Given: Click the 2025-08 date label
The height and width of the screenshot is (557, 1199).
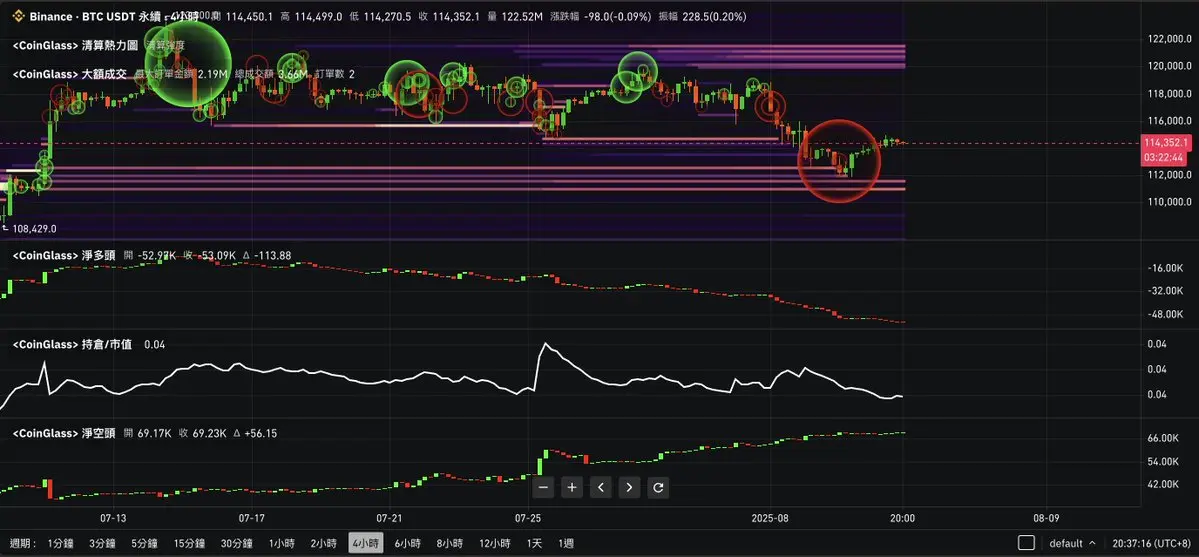Looking at the screenshot, I should [772, 518].
